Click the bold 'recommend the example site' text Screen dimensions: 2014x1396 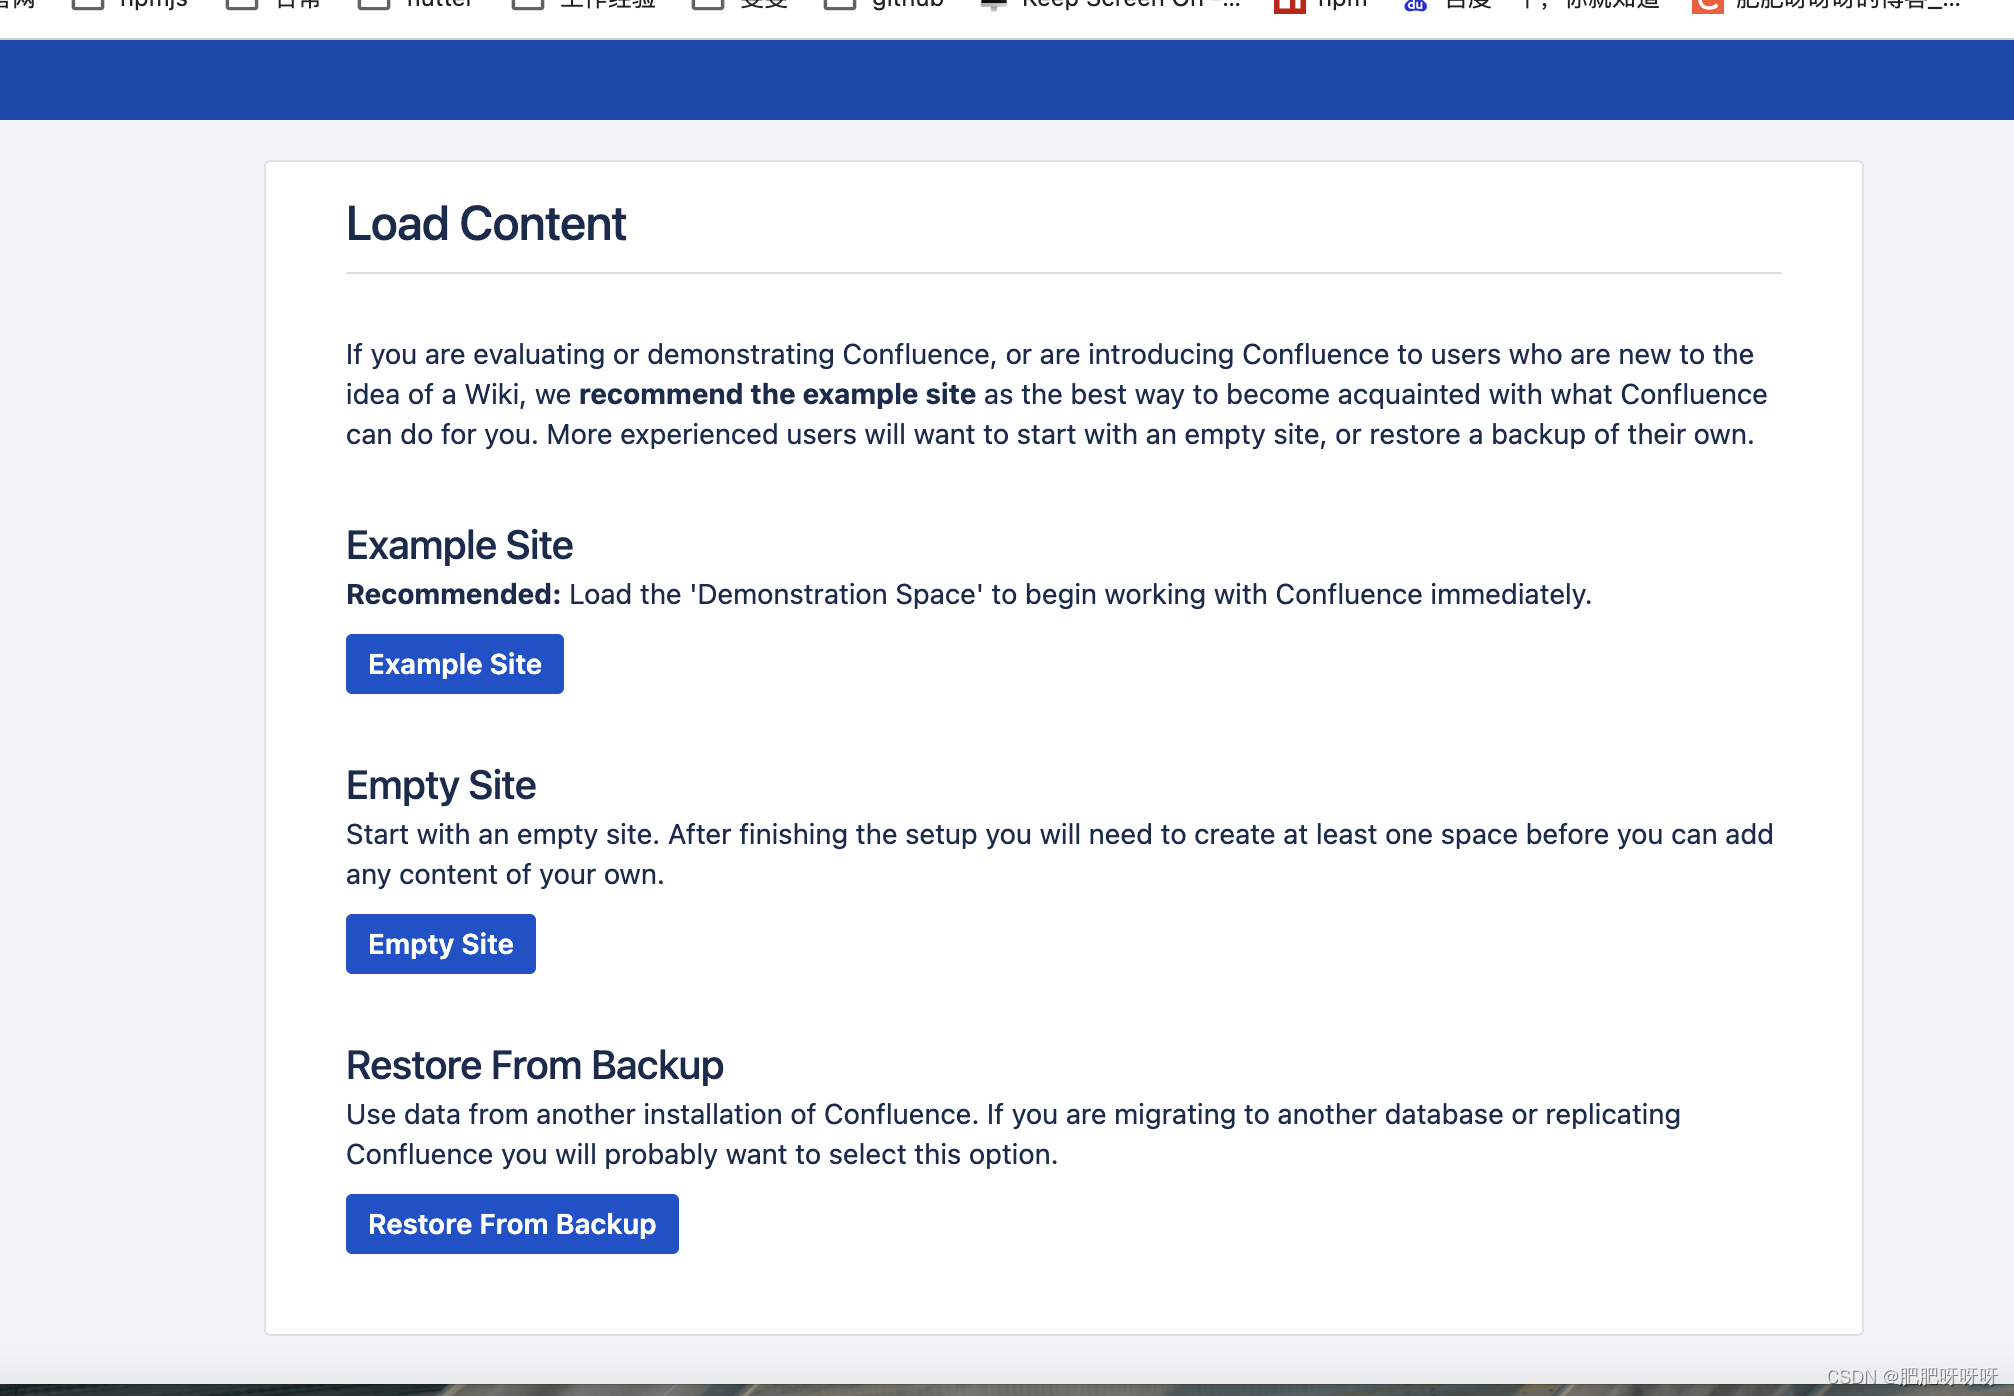pos(777,394)
